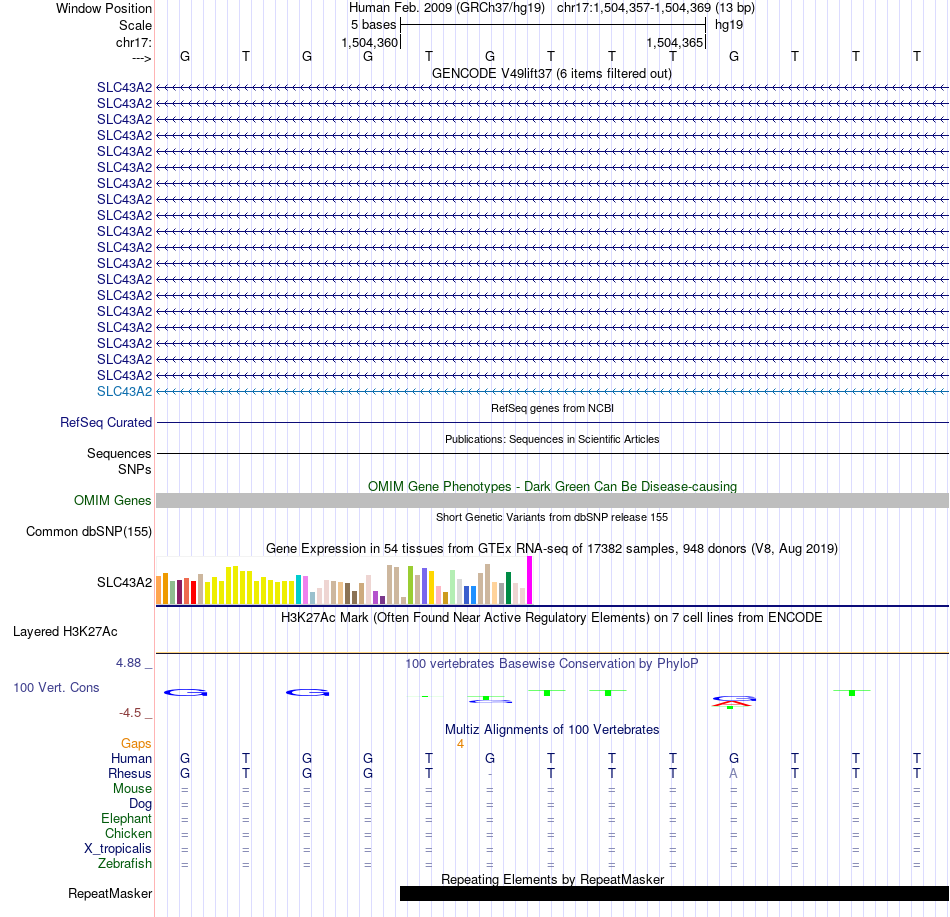Open RefSeq genes from NCBI track title
Image resolution: width=950 pixels, height=917 pixels.
coord(552,408)
